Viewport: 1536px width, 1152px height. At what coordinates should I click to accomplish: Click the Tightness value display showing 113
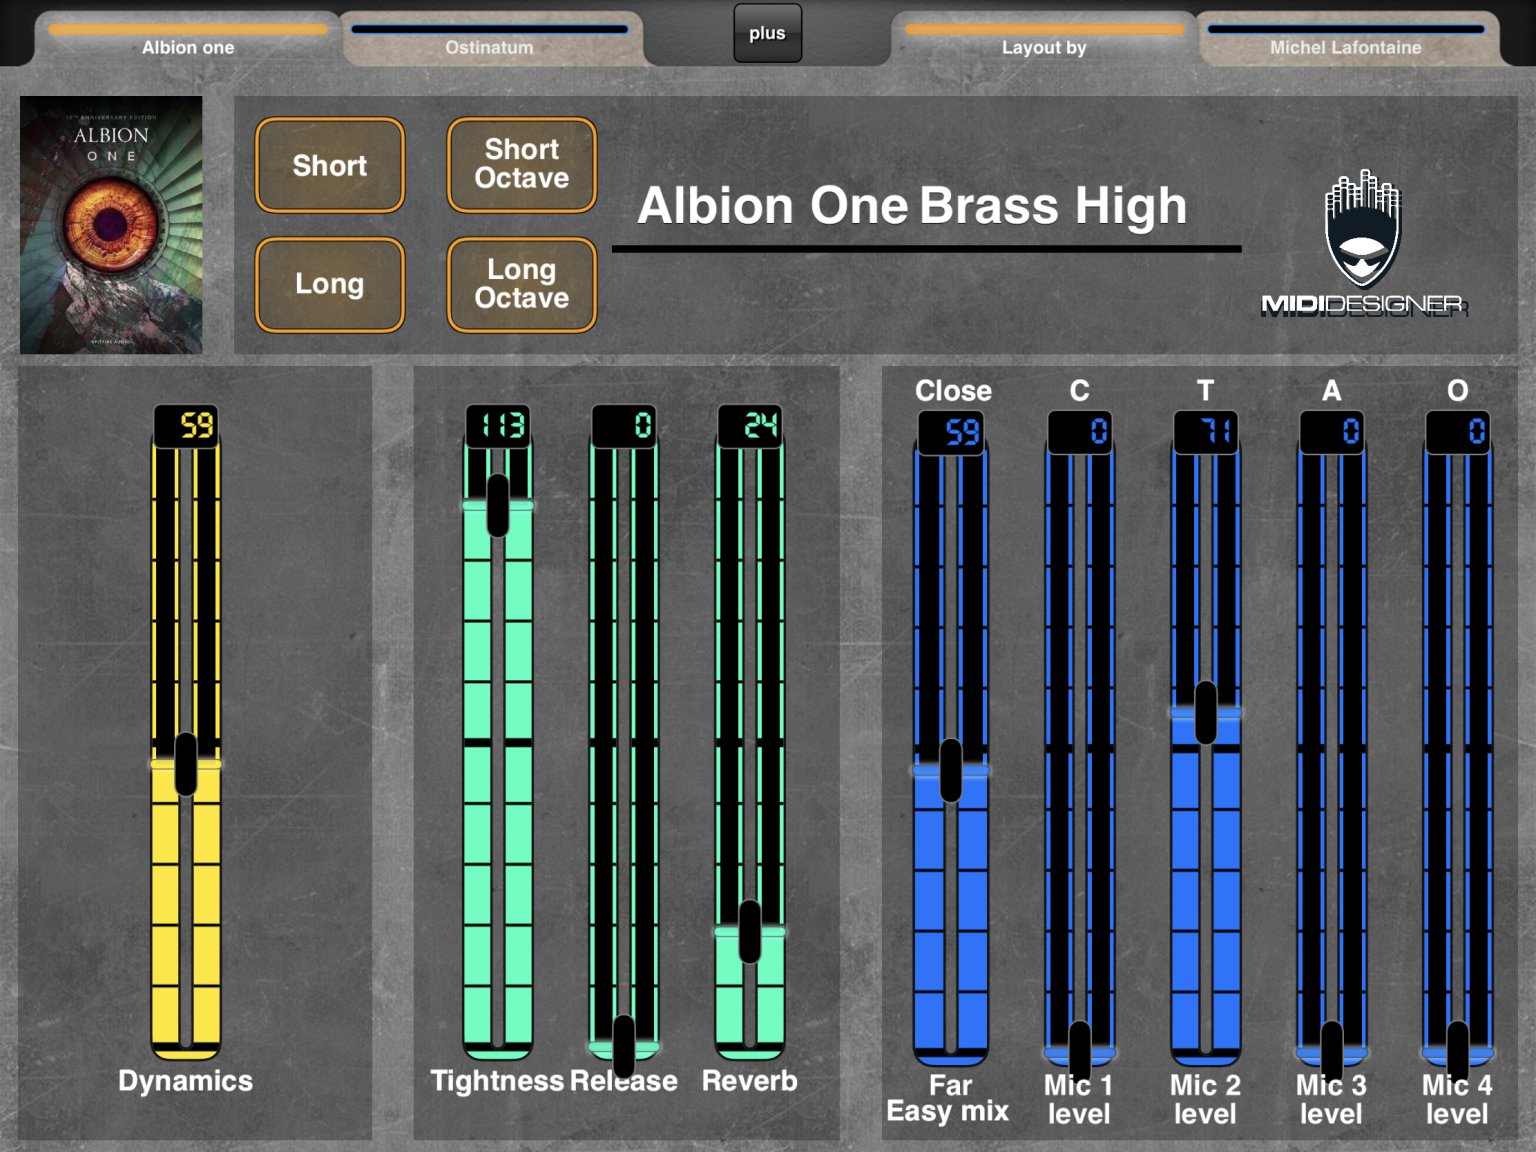pos(498,426)
